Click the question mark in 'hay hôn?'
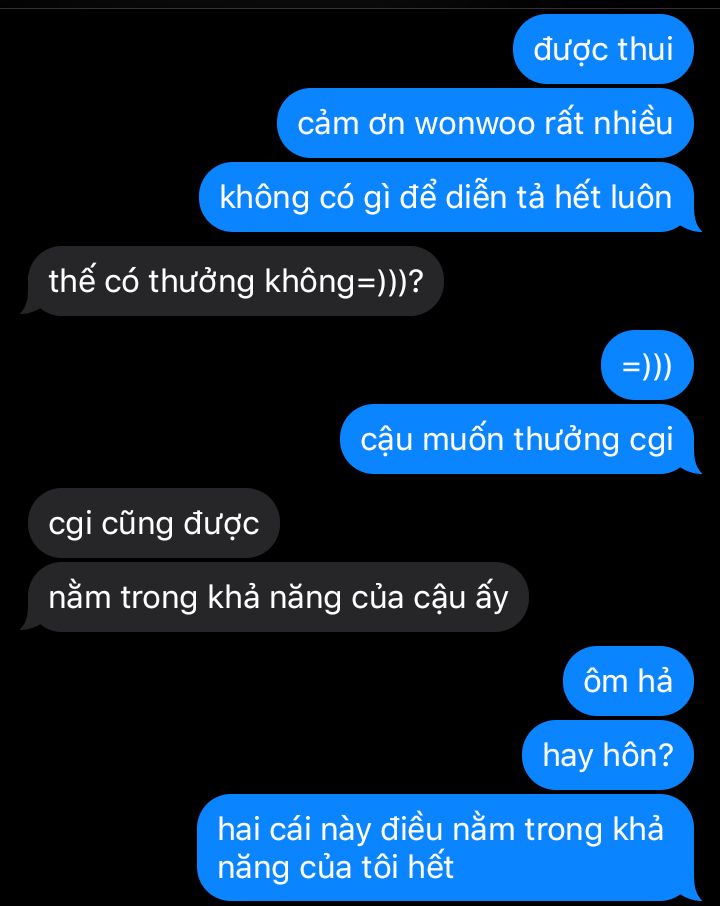720x906 pixels. [666, 755]
